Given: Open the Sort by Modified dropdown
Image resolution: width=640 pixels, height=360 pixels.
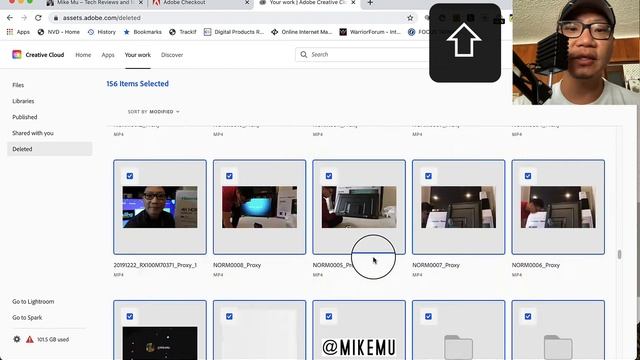Looking at the screenshot, I should pyautogui.click(x=153, y=111).
